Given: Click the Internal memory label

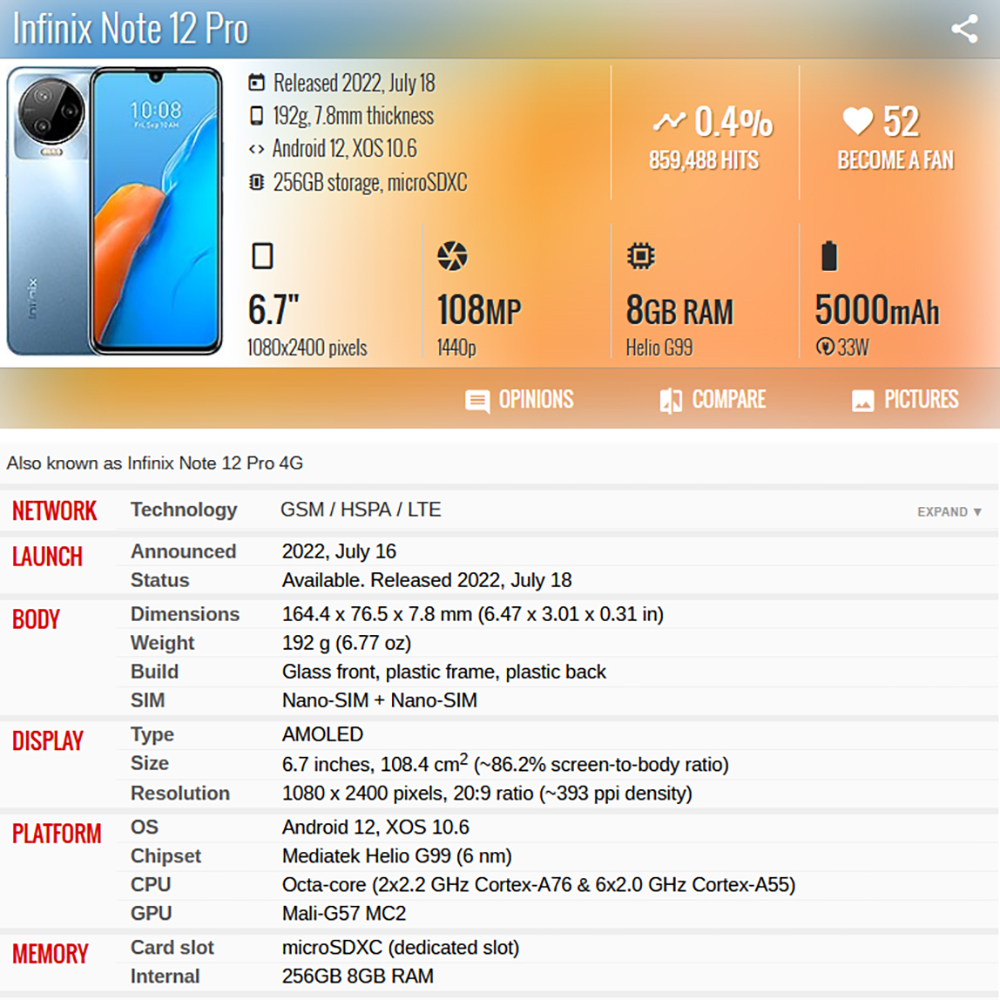Looking at the screenshot, I should (x=165, y=976).
